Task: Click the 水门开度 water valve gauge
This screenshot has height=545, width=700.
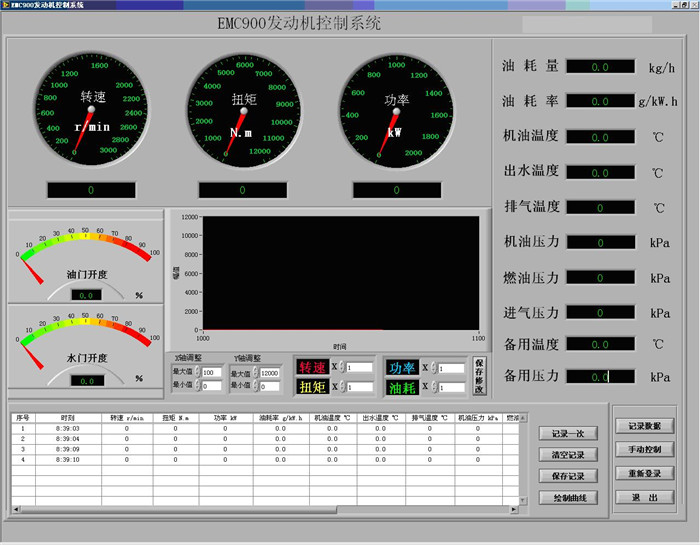Action: (86, 342)
